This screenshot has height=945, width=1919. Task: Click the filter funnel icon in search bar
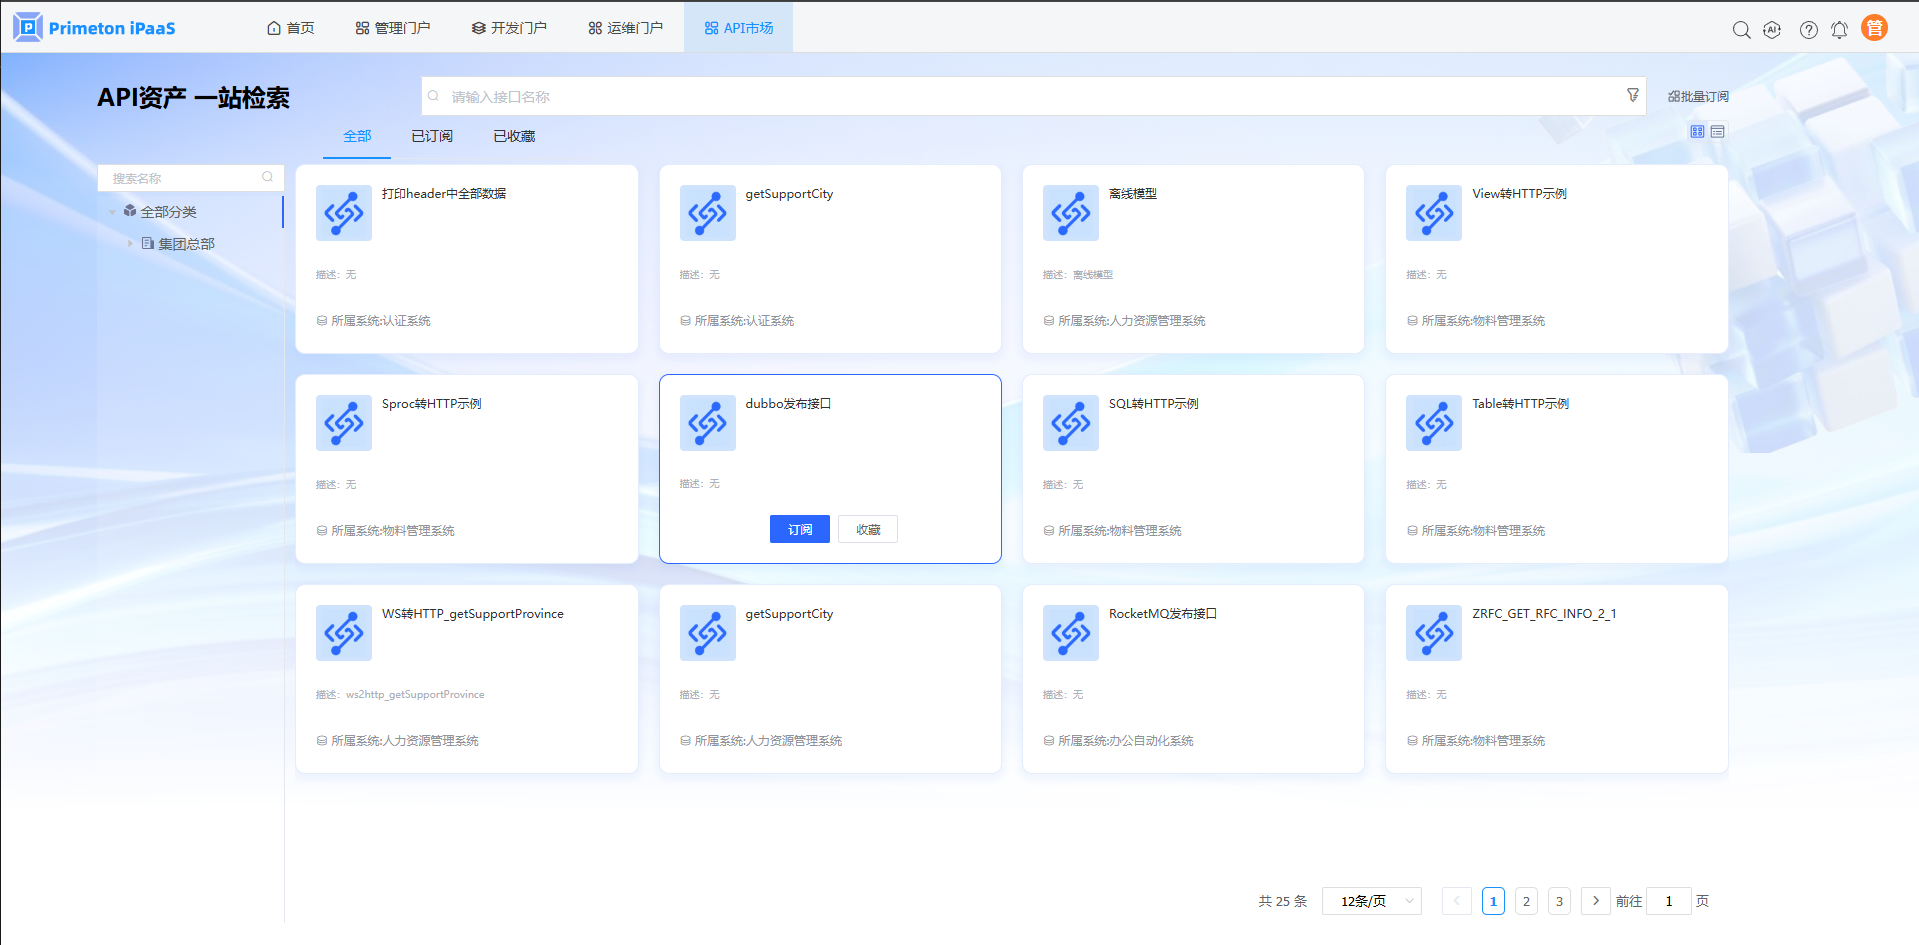point(1632,95)
